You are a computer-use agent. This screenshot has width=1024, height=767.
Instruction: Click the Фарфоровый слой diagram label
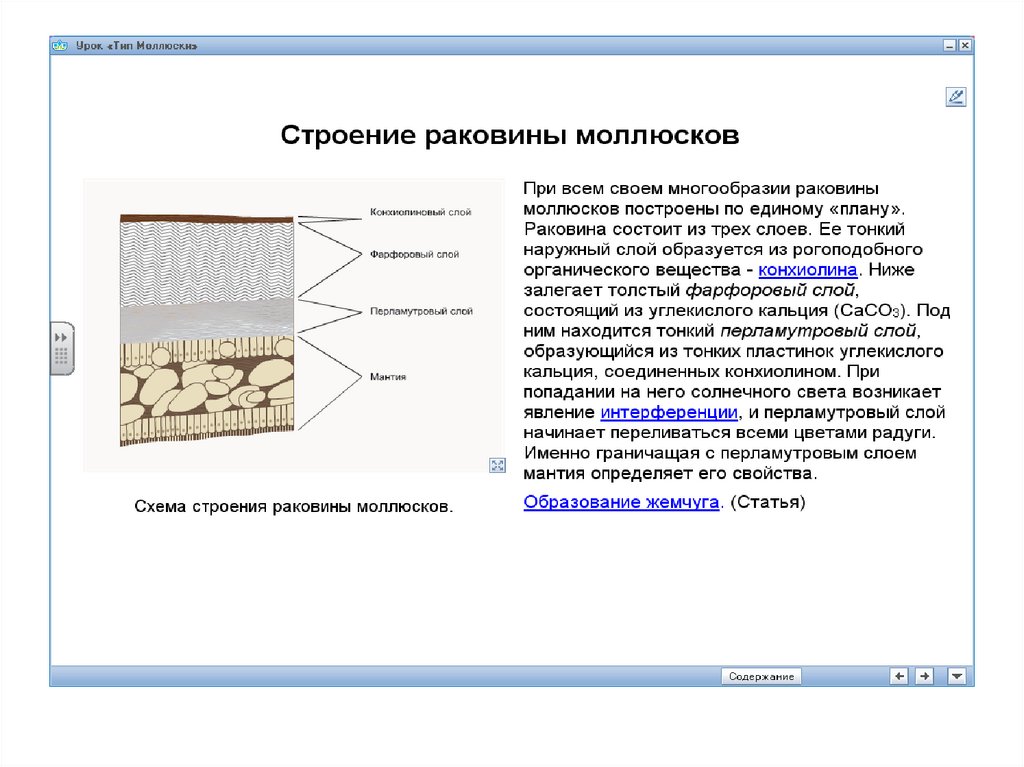pos(414,255)
